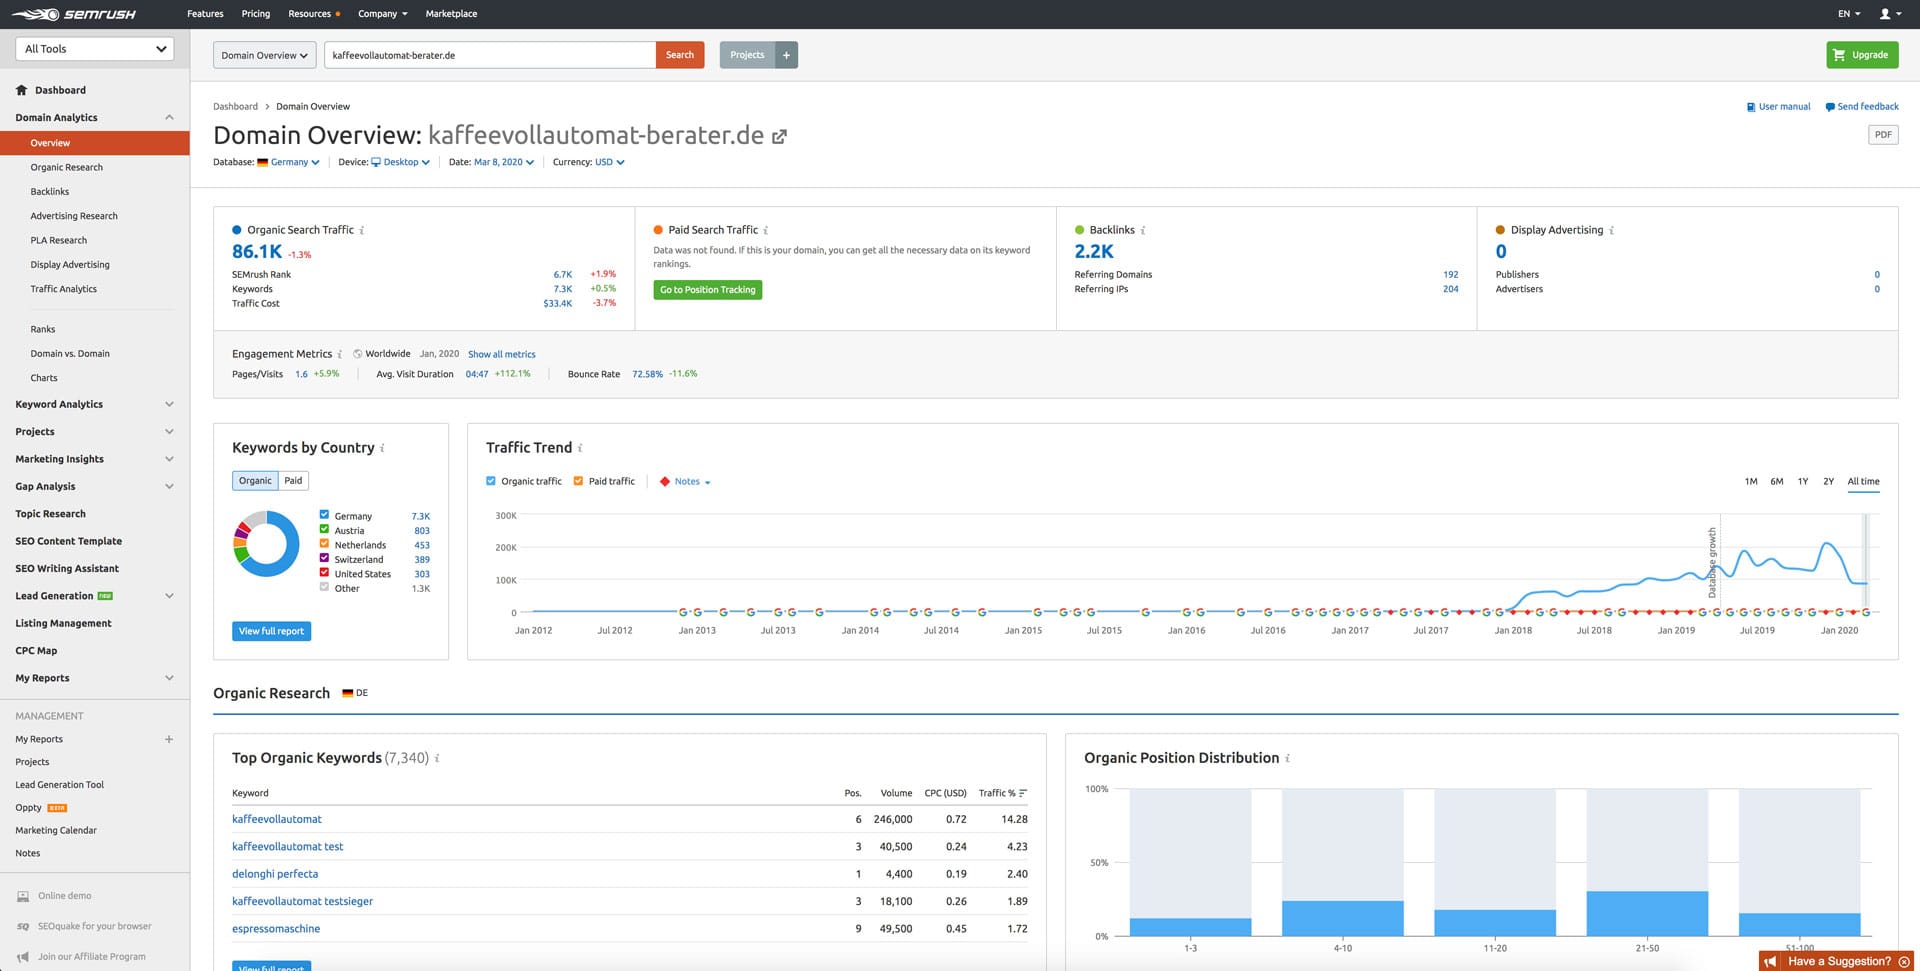Click info icon next to Organic Search Traffic

point(362,230)
